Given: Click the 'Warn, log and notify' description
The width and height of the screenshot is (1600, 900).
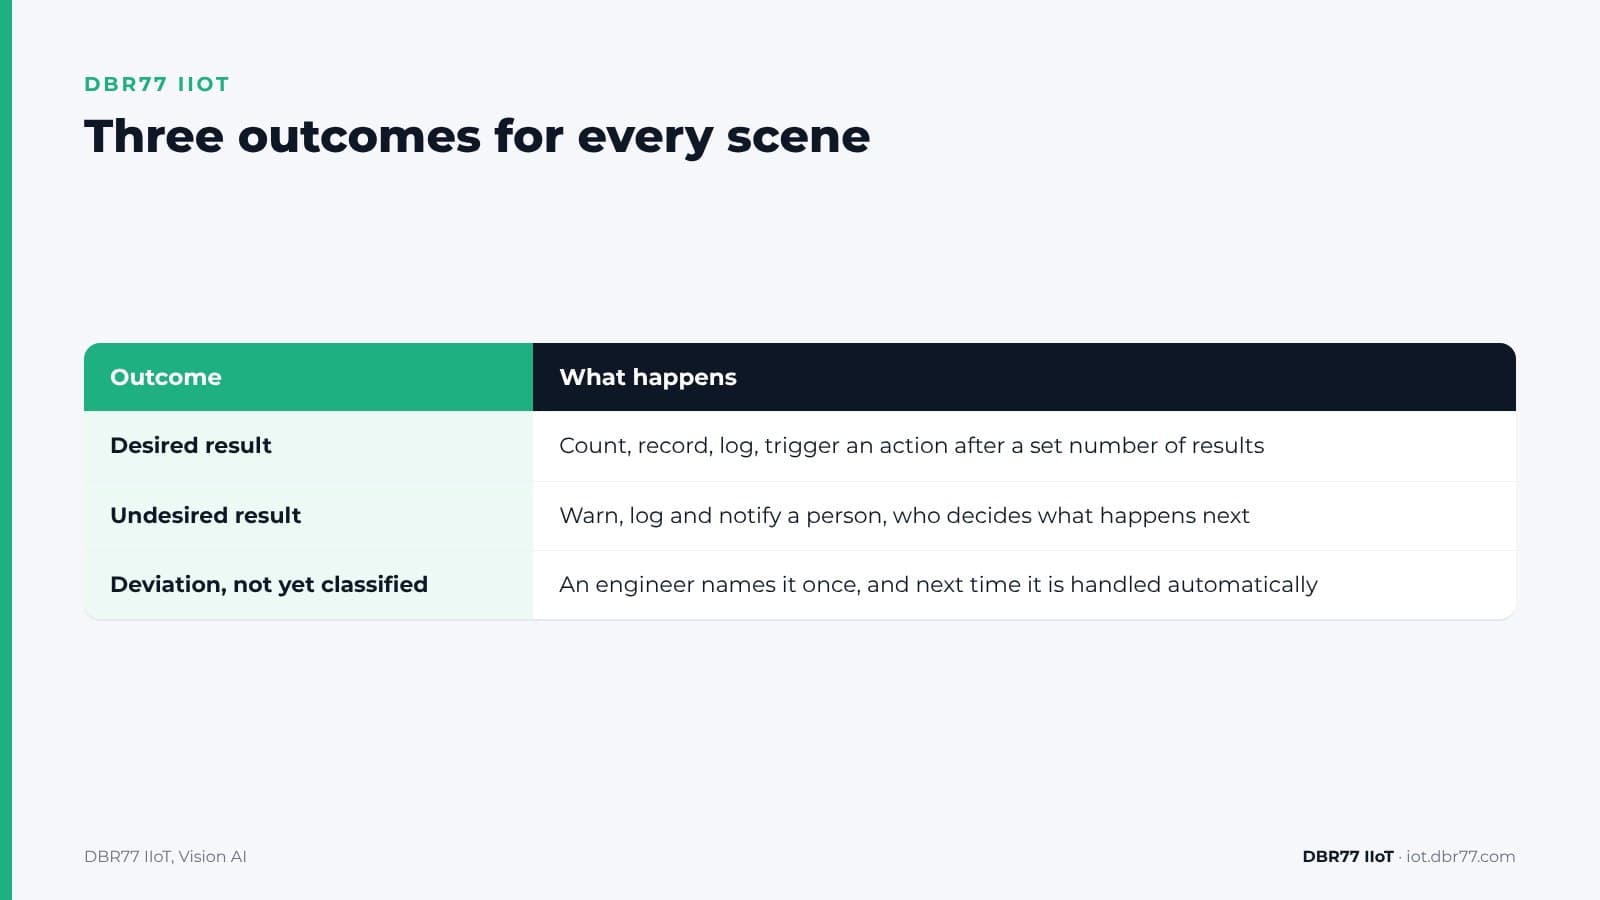Looking at the screenshot, I should point(904,516).
